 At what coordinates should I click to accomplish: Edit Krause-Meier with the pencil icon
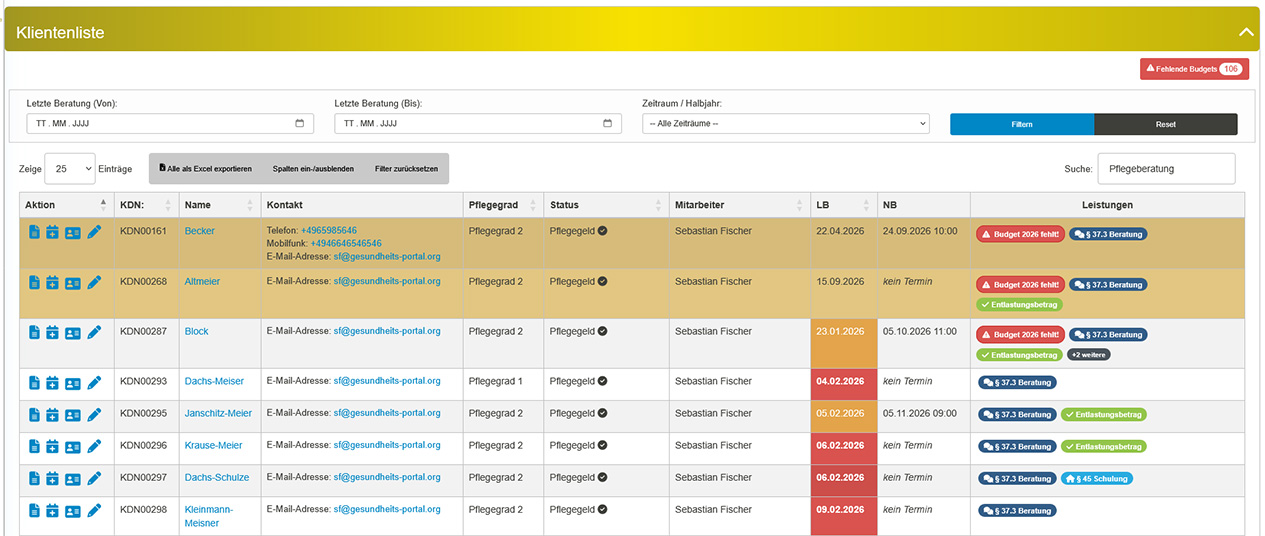point(94,447)
